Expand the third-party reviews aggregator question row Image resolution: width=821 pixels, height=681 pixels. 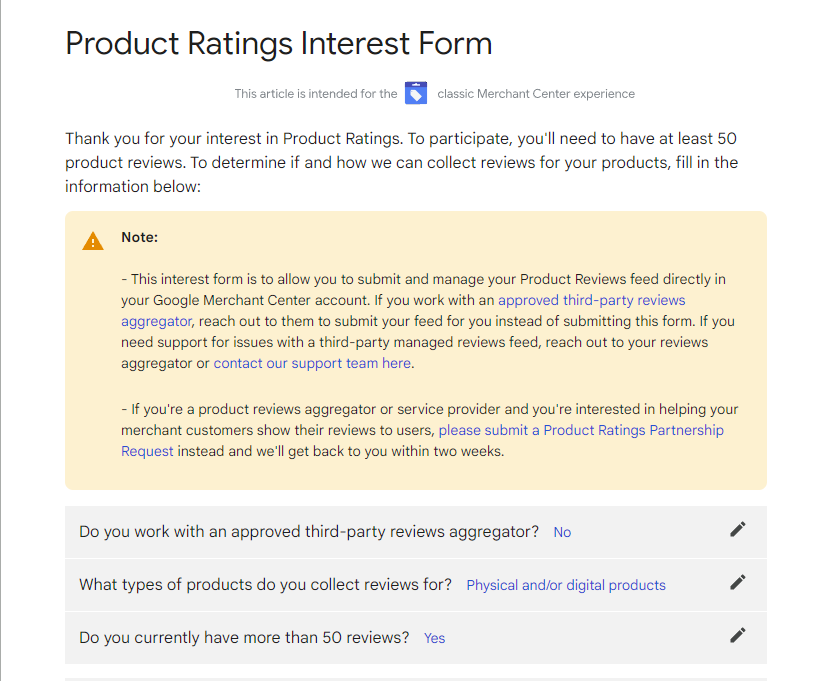pyautogui.click(x=416, y=532)
